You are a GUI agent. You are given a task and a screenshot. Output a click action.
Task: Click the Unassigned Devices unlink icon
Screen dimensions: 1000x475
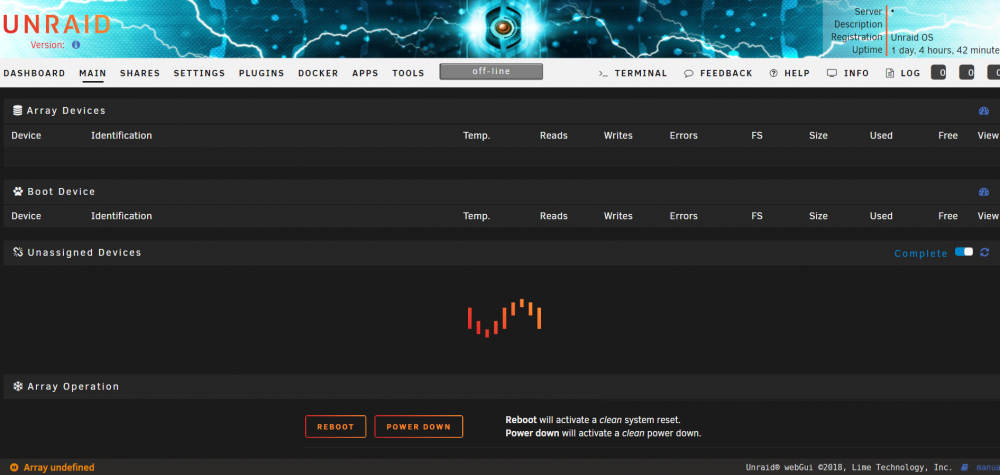(x=18, y=252)
